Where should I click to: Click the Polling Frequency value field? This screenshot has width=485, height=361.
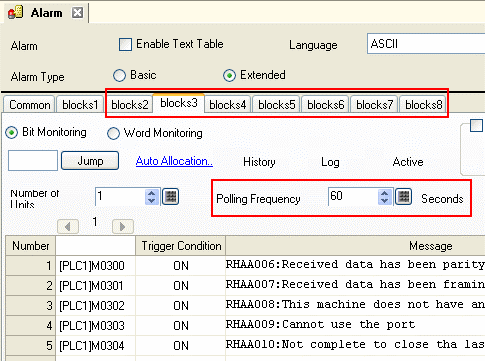(x=353, y=197)
